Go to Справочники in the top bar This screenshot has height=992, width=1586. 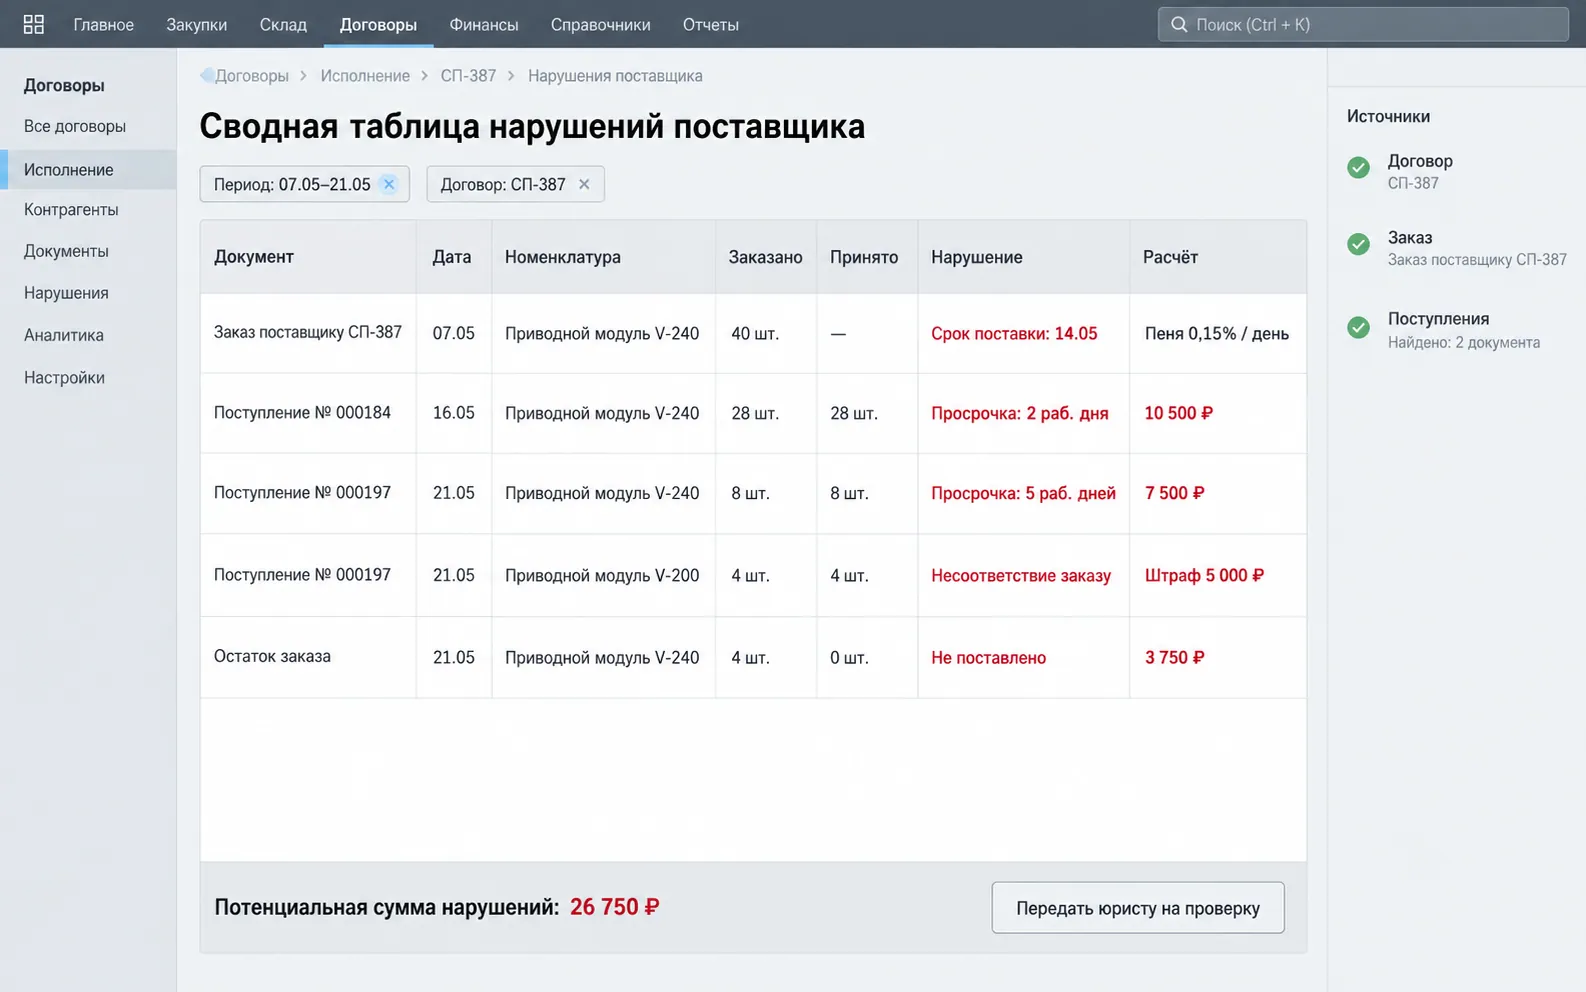click(600, 25)
